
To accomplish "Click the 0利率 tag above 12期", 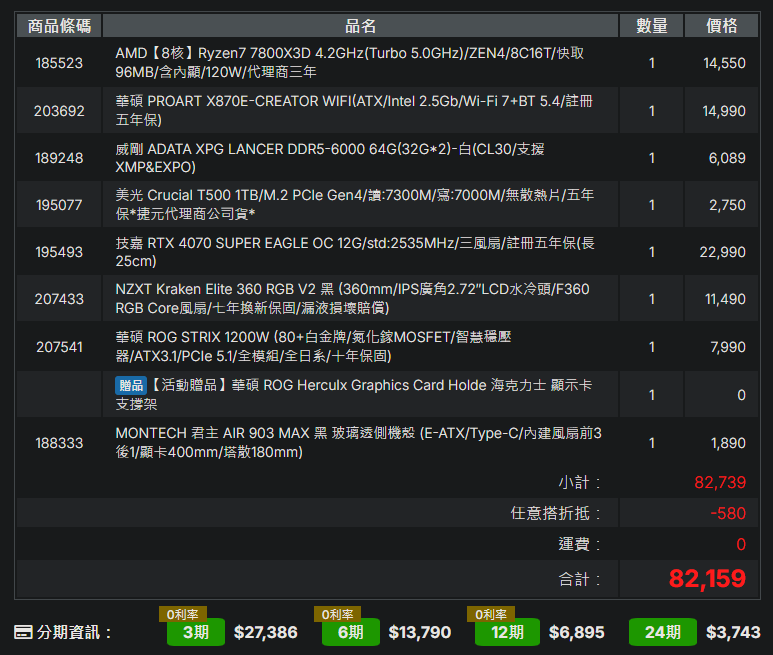I will 491,614.
